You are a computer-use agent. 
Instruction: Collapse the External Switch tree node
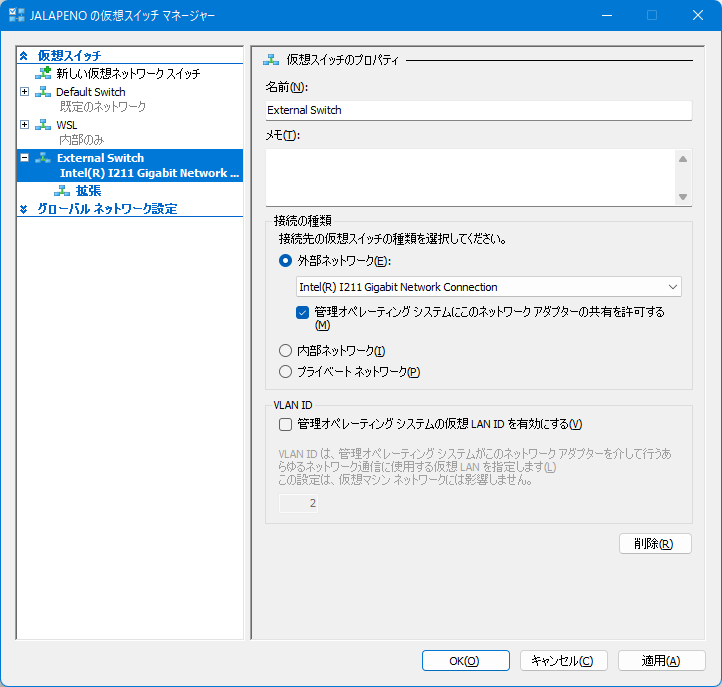coord(25,158)
